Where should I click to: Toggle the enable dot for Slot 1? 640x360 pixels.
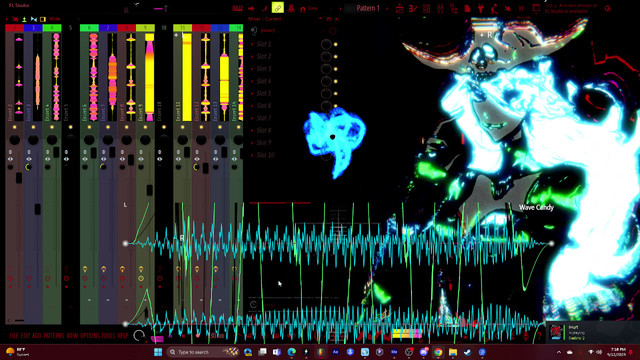click(336, 44)
